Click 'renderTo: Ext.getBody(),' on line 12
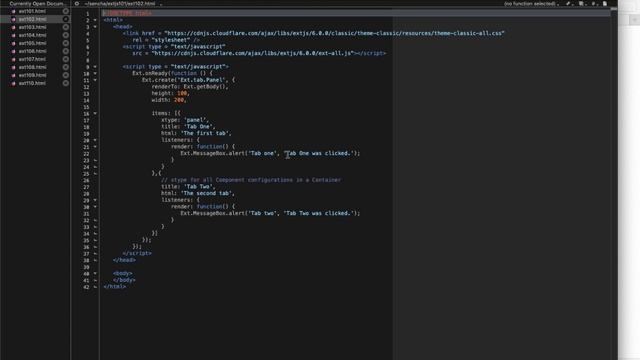Viewport: 640px width, 360px height. pyautogui.click(x=190, y=87)
